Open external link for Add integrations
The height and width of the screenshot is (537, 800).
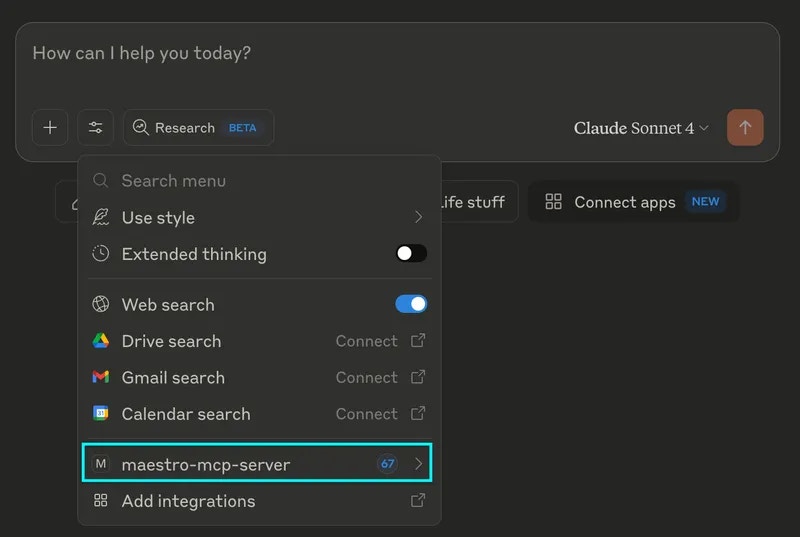point(418,501)
